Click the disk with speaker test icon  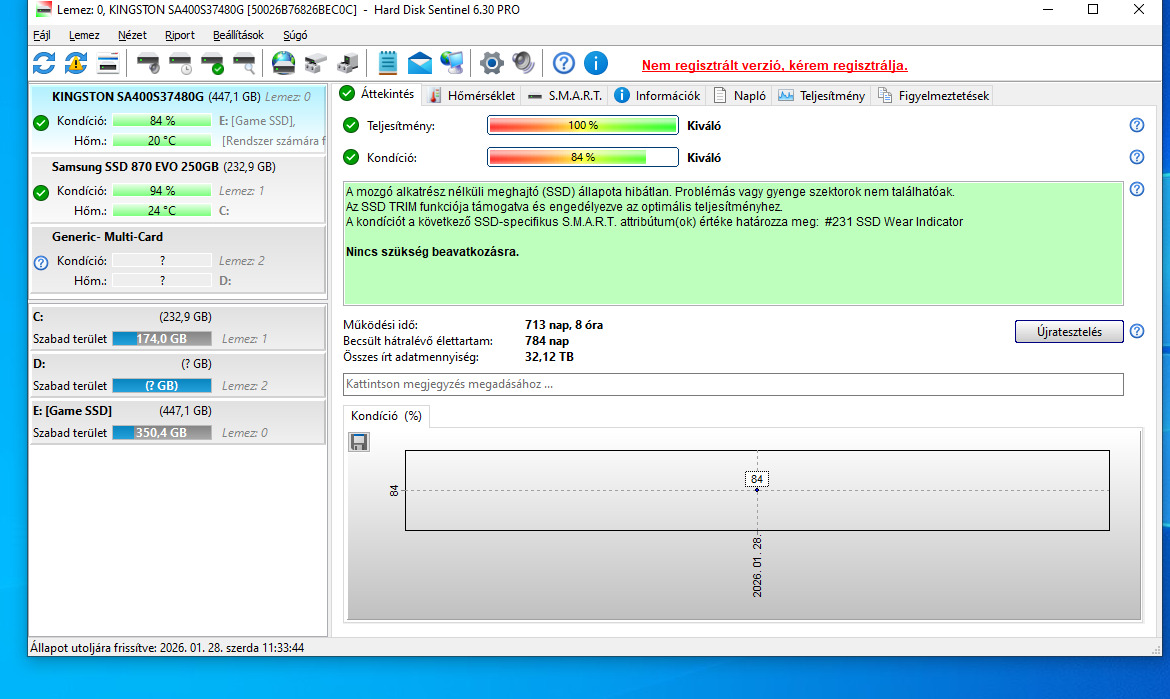click(x=148, y=63)
